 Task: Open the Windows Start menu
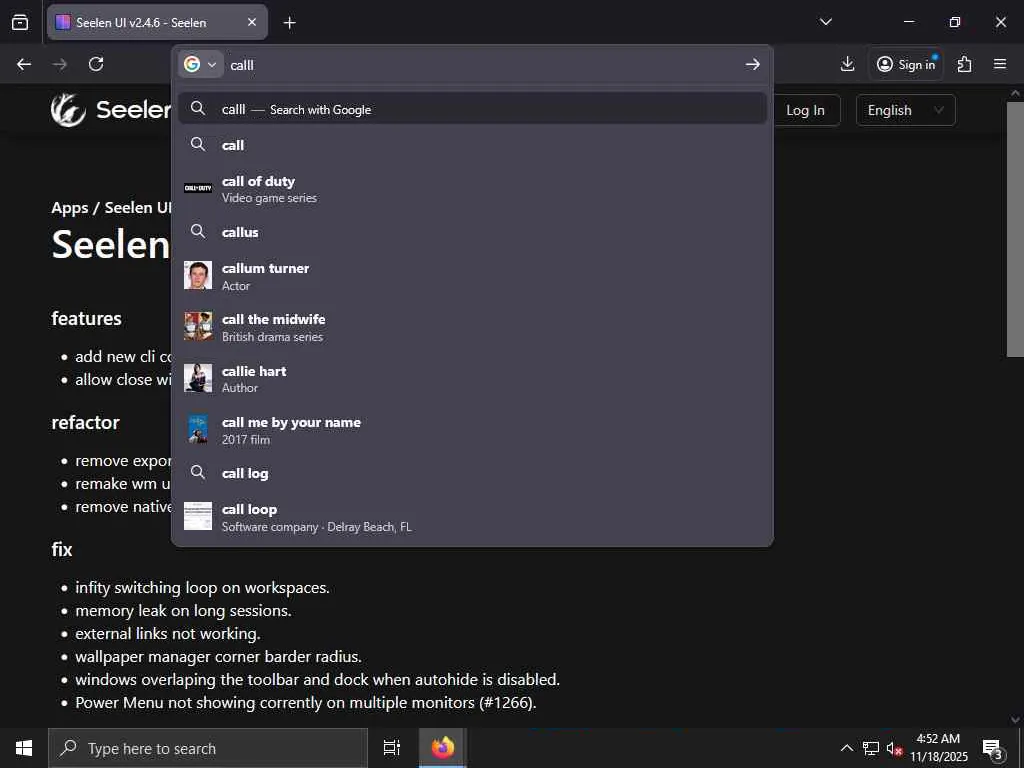point(24,748)
